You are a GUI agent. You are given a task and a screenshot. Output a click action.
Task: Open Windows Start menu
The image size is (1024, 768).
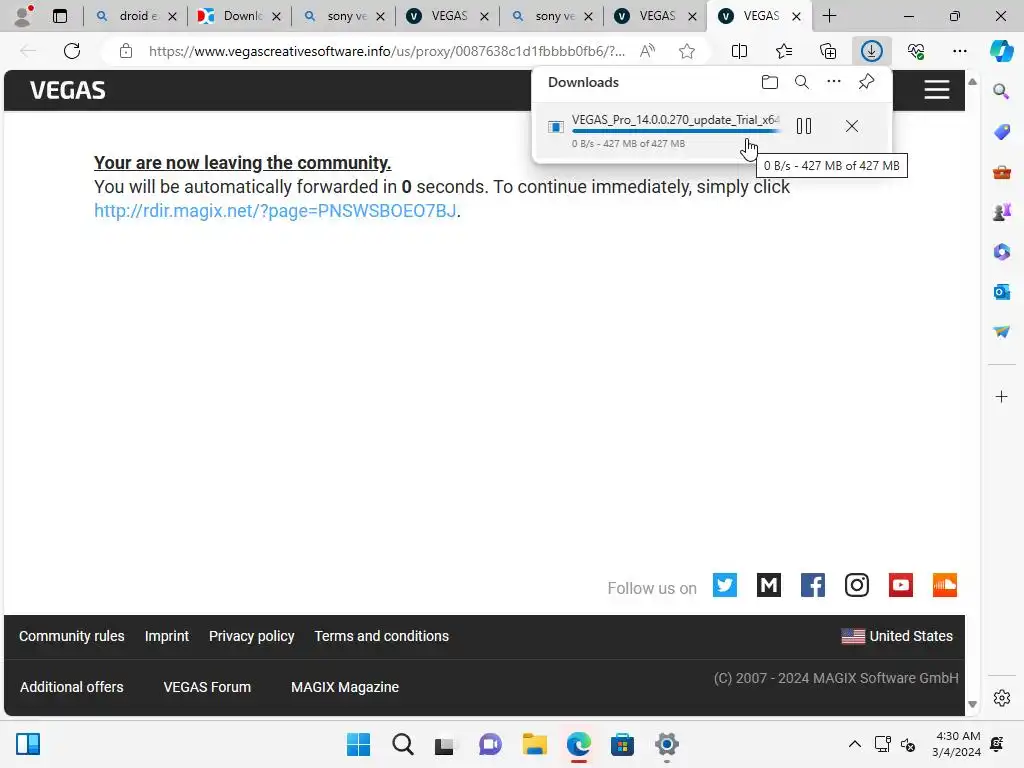click(358, 744)
